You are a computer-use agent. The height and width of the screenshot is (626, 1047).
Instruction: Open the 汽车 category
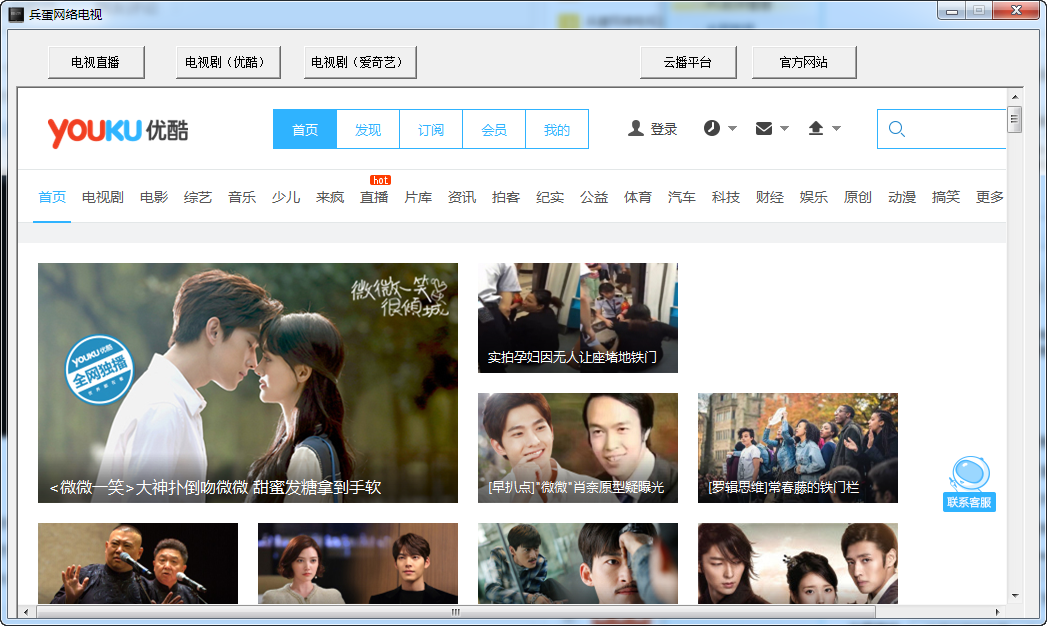pyautogui.click(x=682, y=197)
